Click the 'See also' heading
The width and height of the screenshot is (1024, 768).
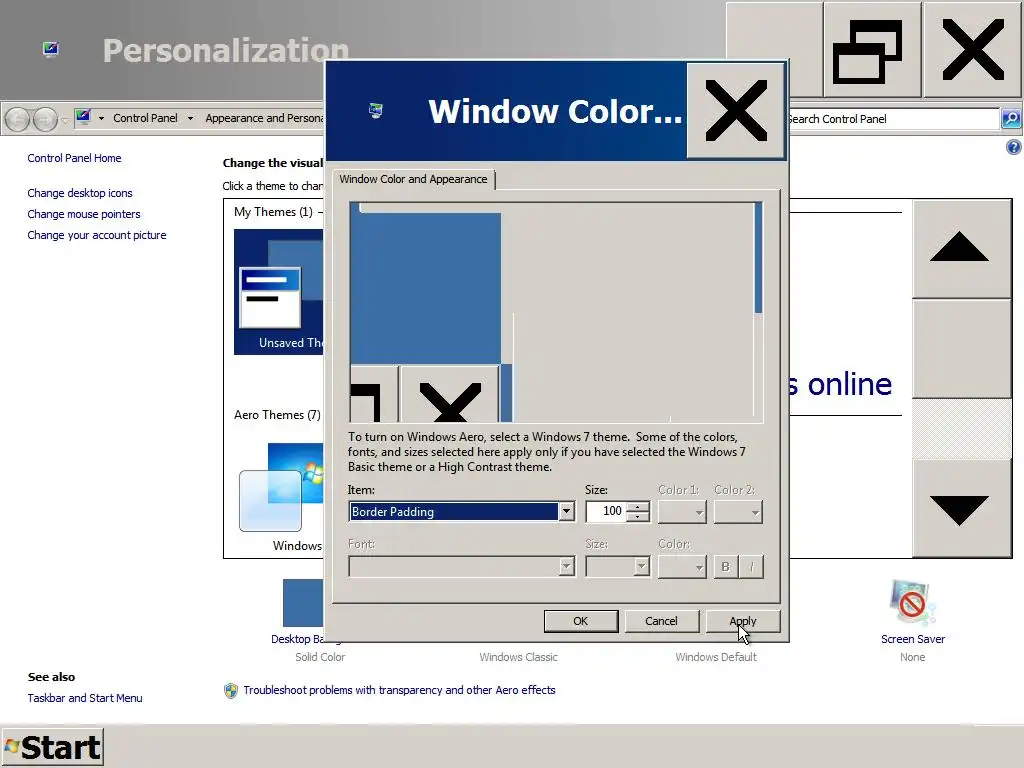[52, 677]
